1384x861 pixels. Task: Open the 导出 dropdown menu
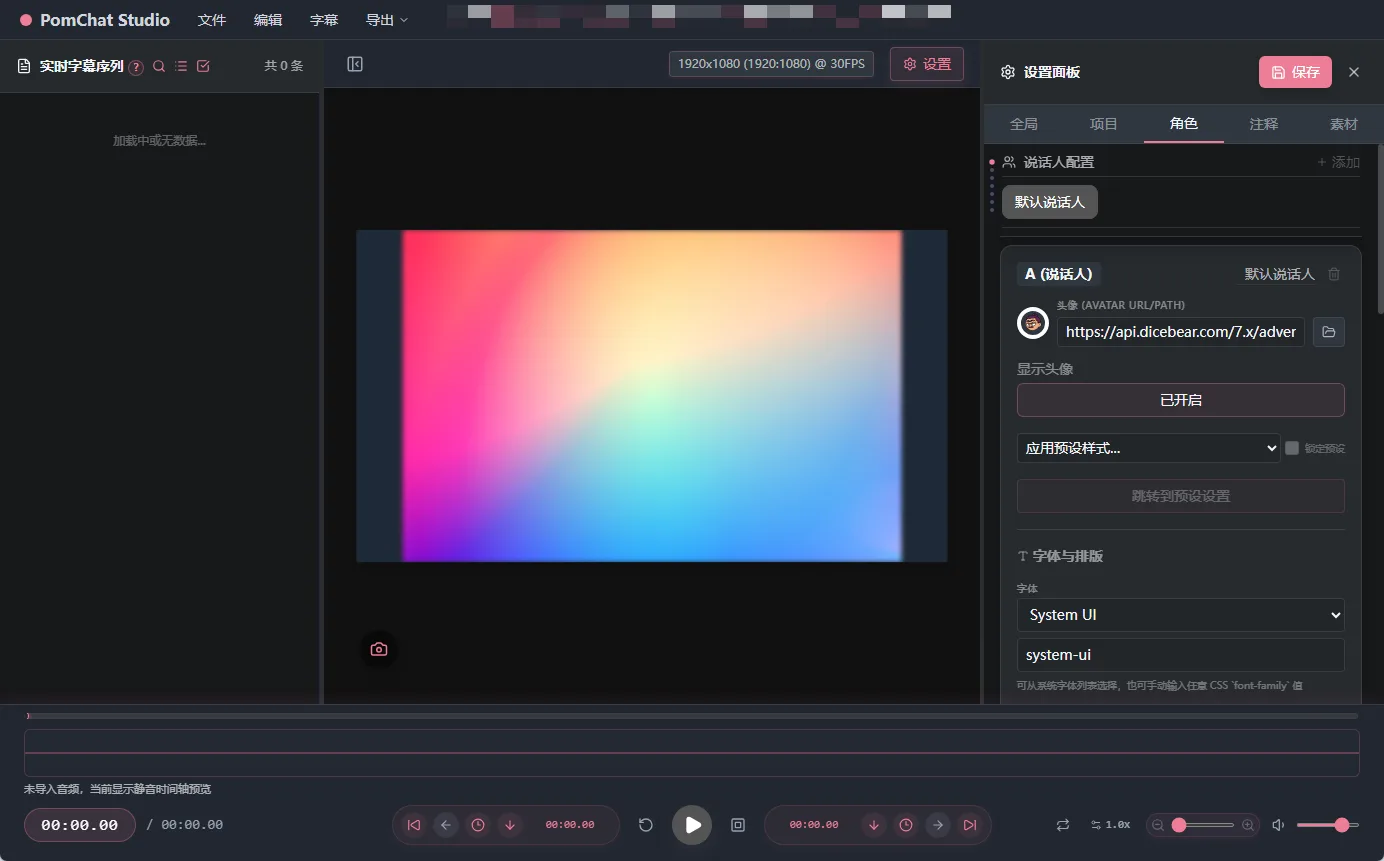tap(387, 20)
